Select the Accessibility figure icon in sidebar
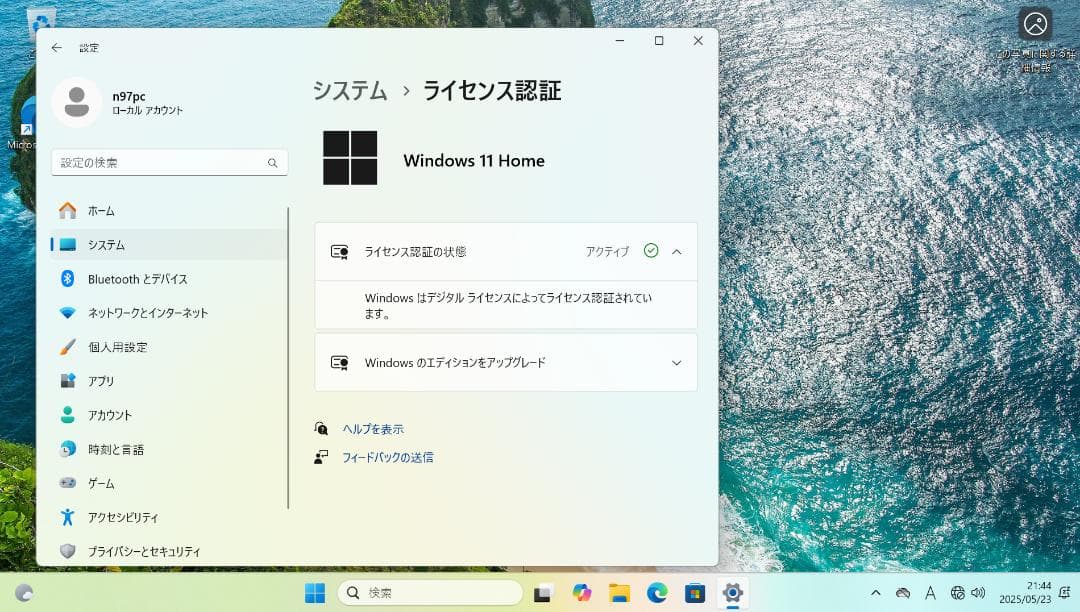Image resolution: width=1080 pixels, height=612 pixels. (x=68, y=517)
